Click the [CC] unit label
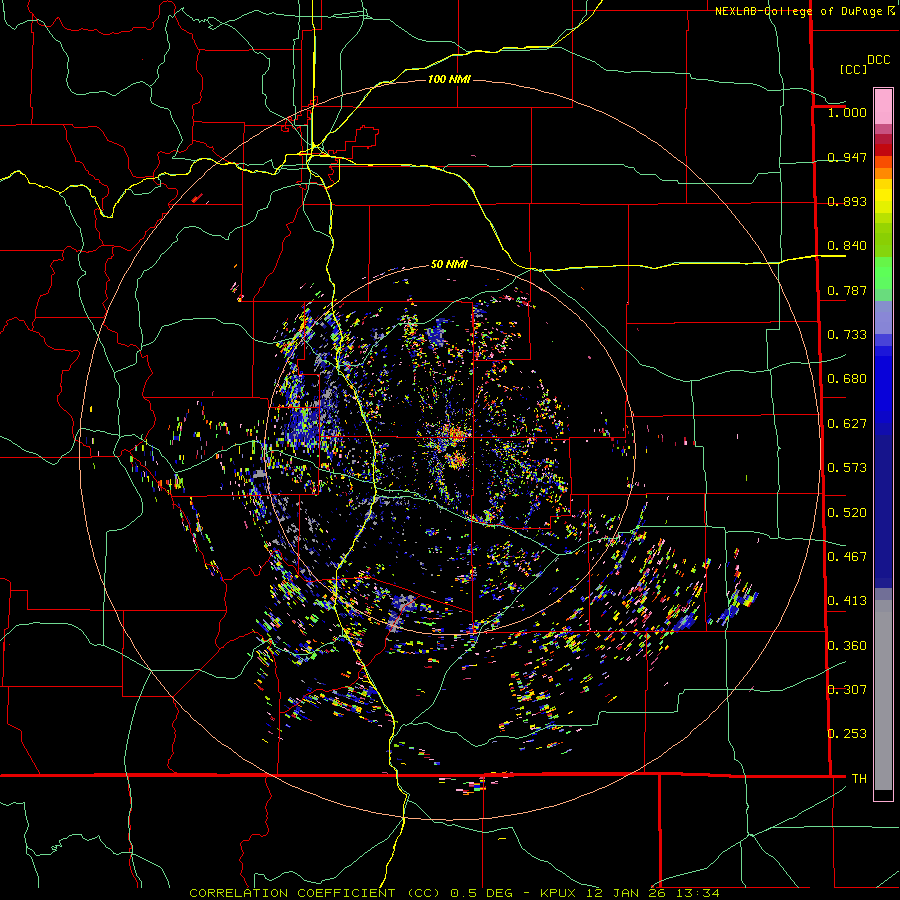The height and width of the screenshot is (900, 900). click(x=853, y=69)
